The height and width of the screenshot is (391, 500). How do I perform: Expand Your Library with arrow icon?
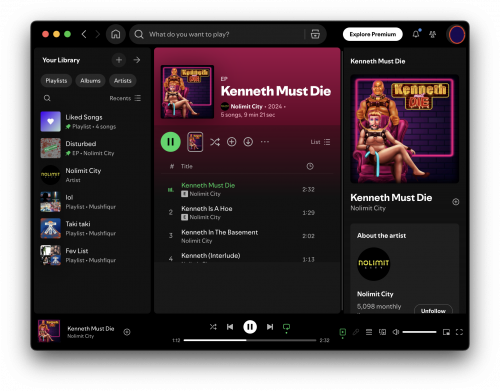click(x=137, y=60)
